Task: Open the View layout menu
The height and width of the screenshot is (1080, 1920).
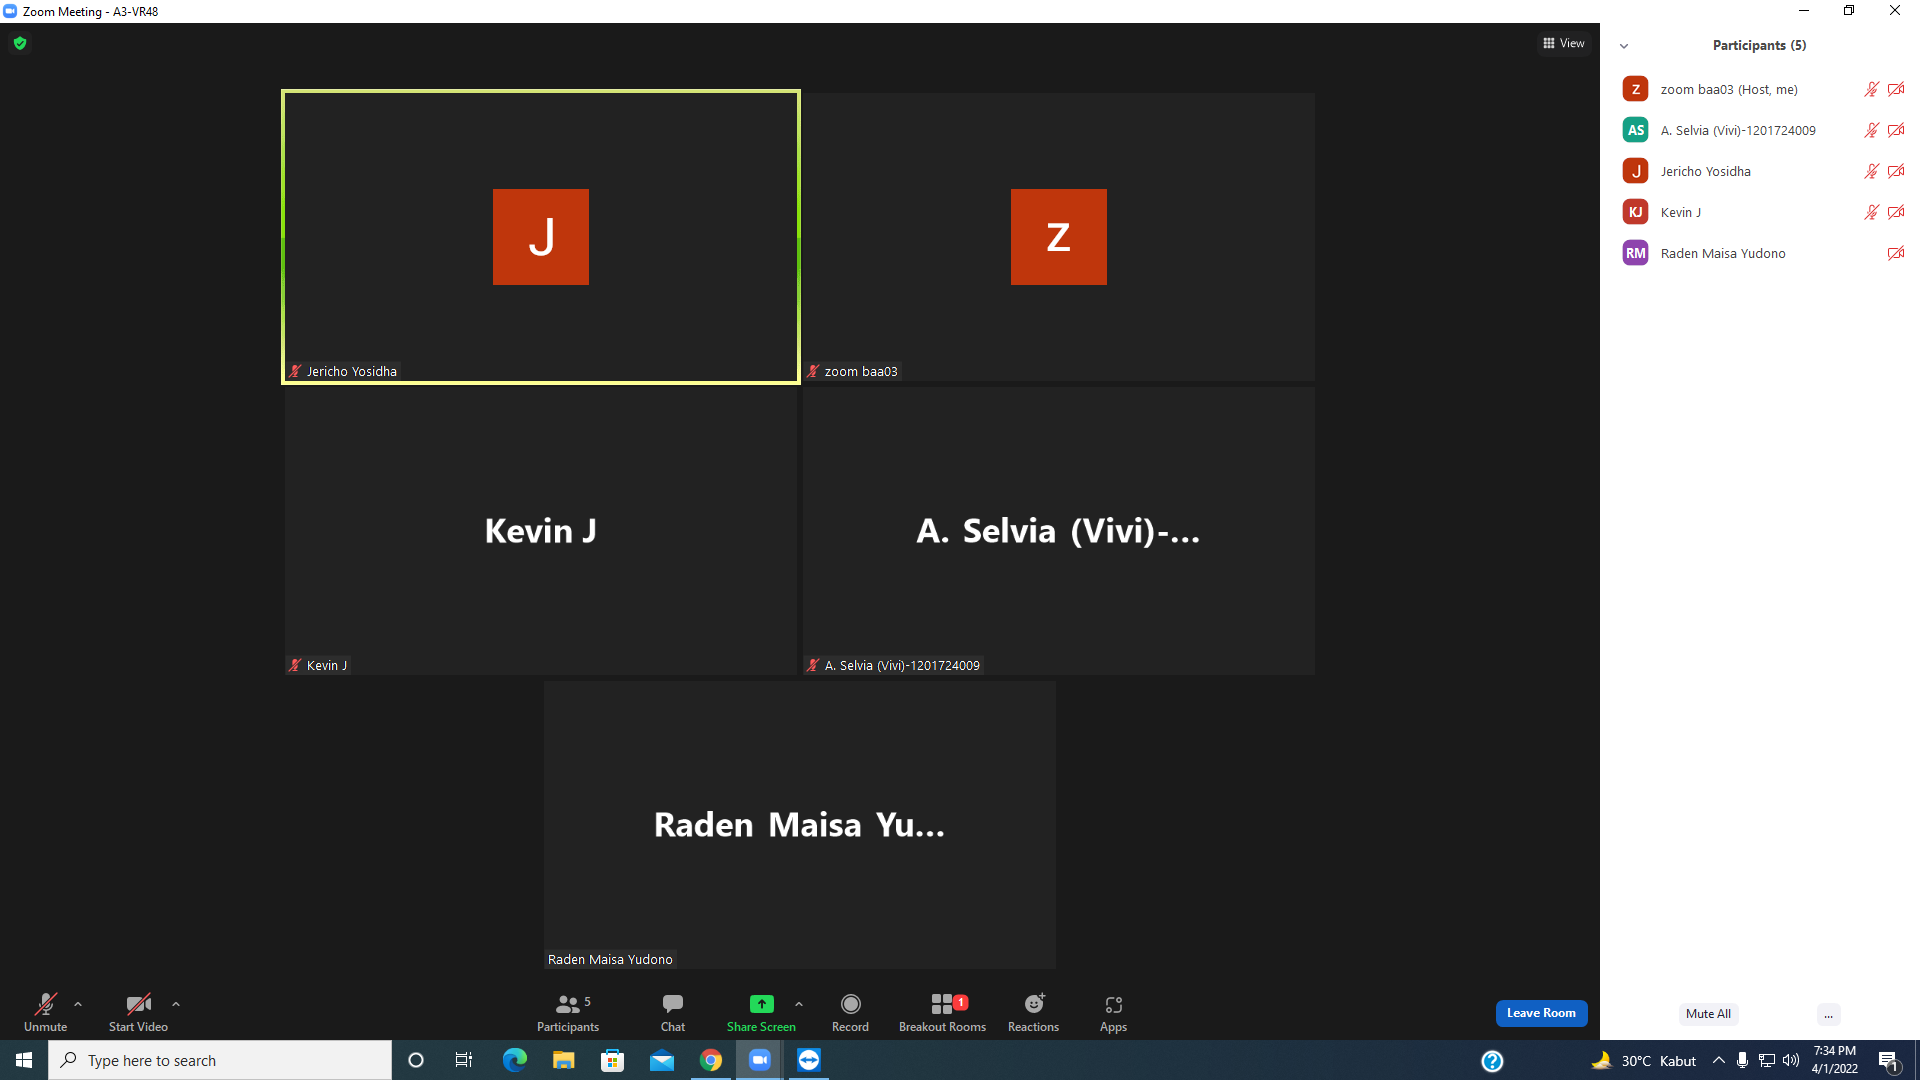Action: (x=1564, y=43)
